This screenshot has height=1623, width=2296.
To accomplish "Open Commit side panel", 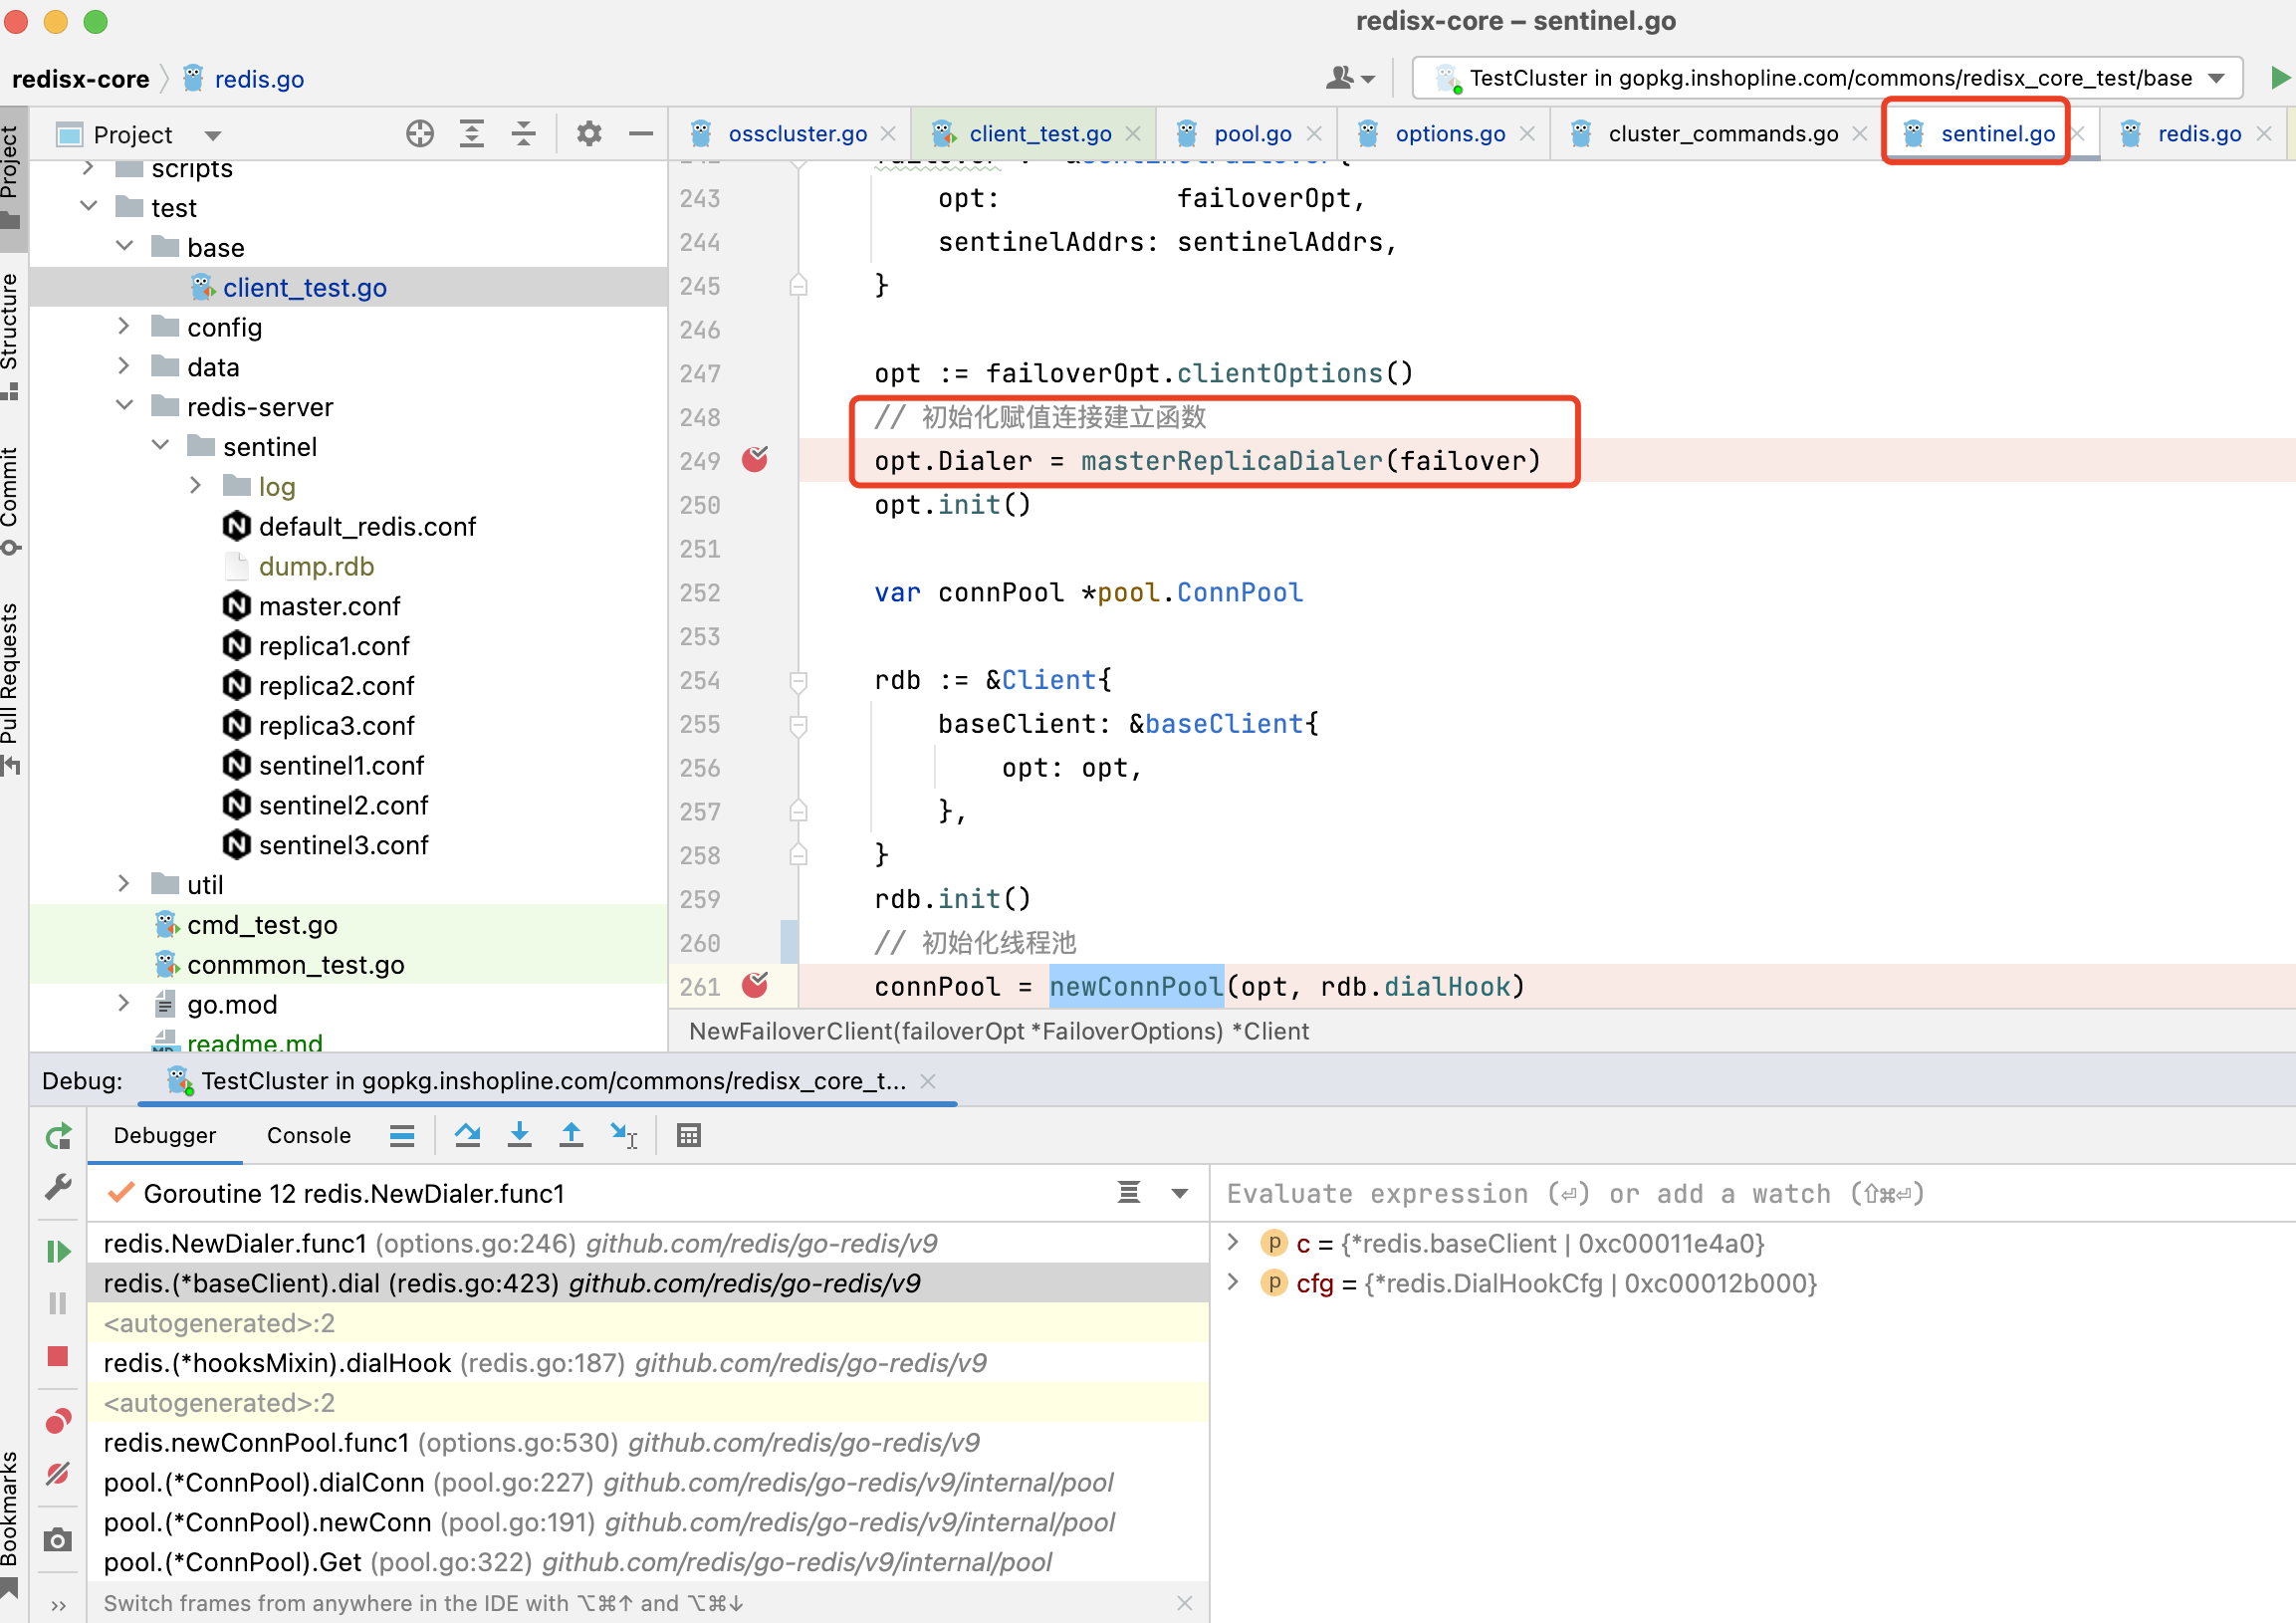I will point(10,500).
